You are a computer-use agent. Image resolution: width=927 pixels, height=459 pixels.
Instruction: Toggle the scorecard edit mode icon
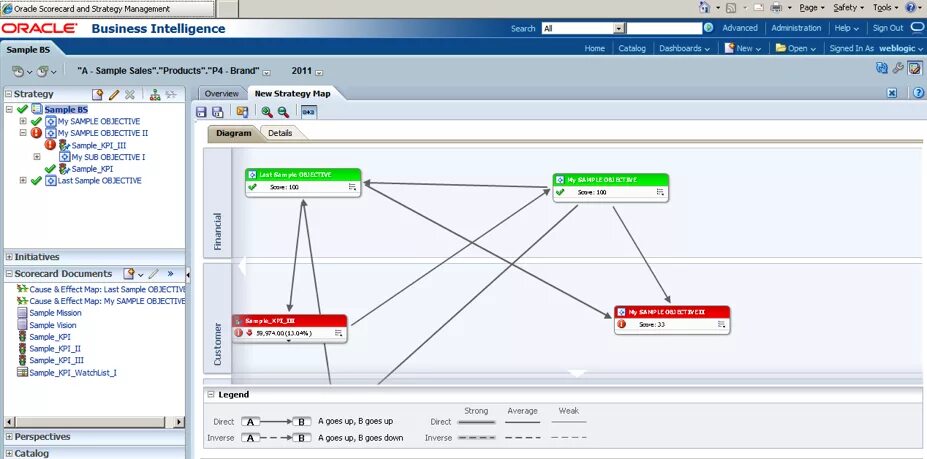coord(915,69)
